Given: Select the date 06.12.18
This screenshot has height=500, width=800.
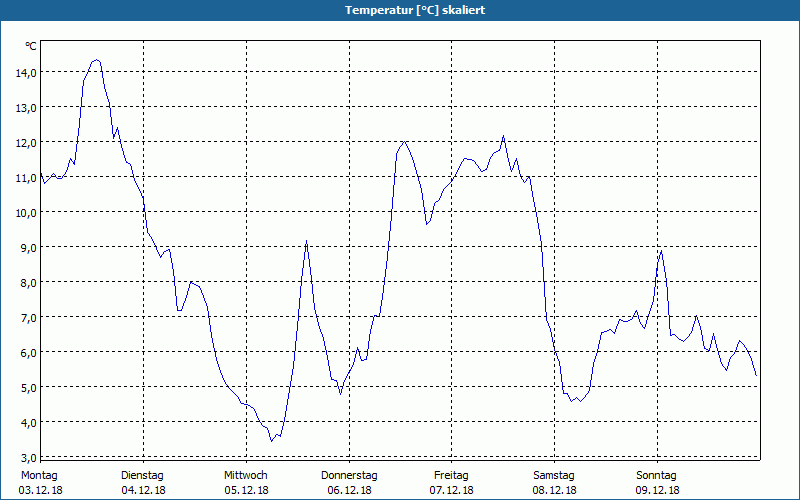Looking at the screenshot, I should pyautogui.click(x=349, y=490).
